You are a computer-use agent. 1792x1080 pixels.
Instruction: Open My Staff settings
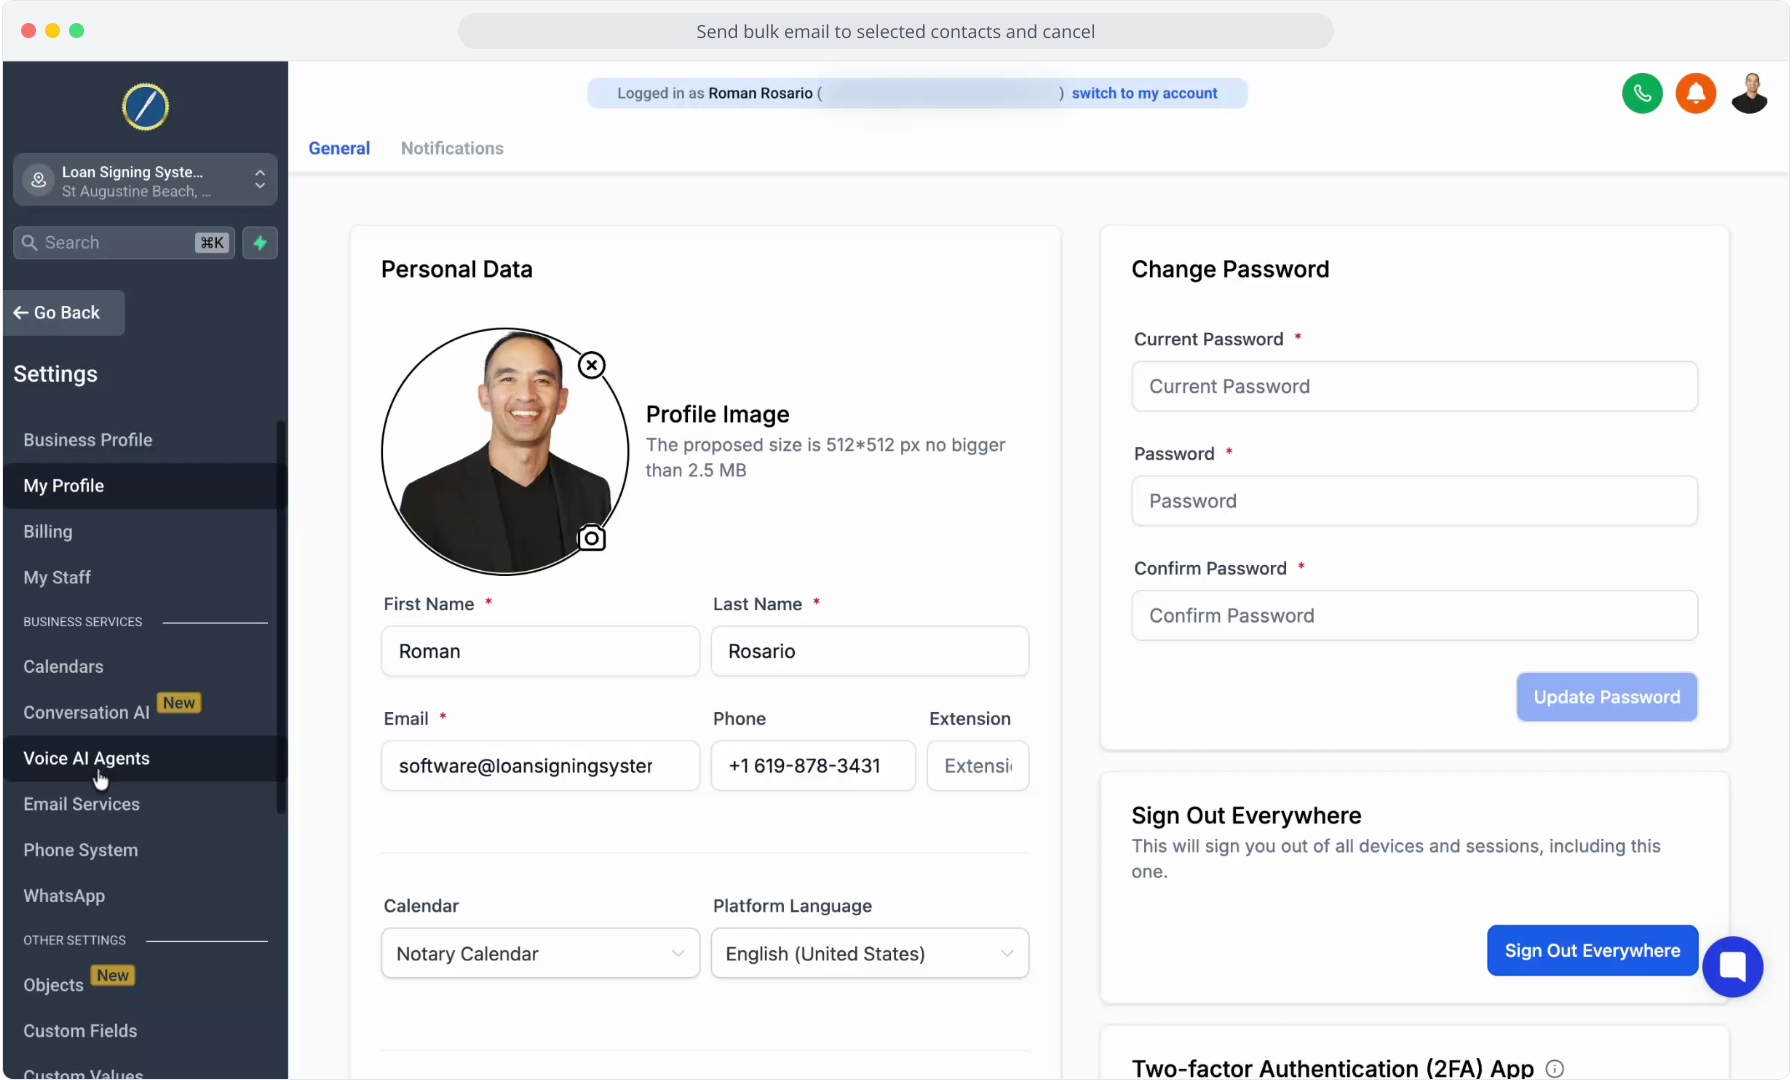57,578
